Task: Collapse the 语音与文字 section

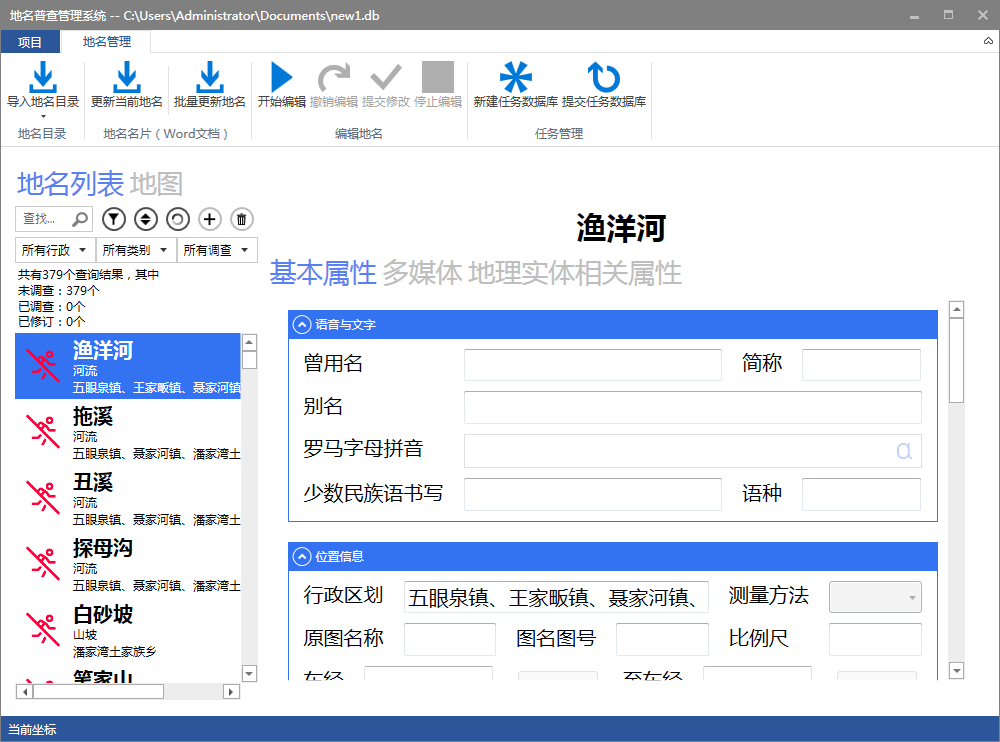Action: [x=301, y=324]
